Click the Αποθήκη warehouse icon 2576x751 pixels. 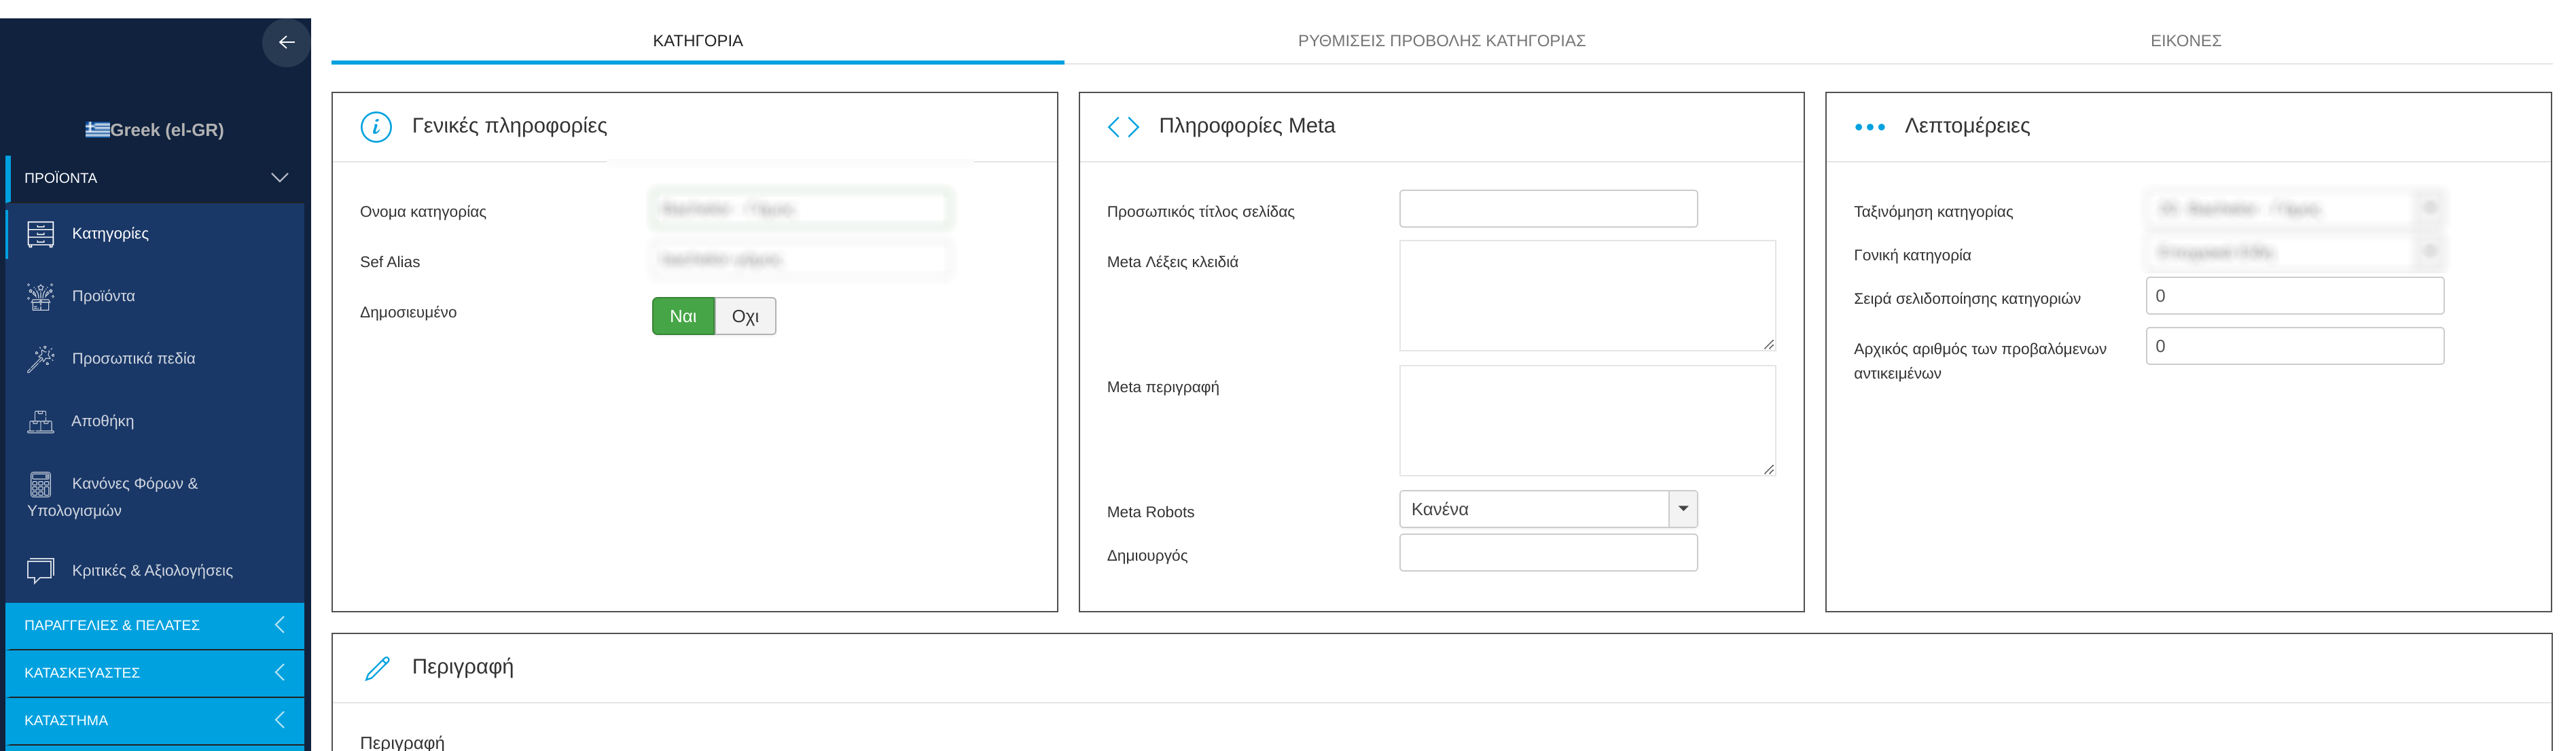[41, 421]
